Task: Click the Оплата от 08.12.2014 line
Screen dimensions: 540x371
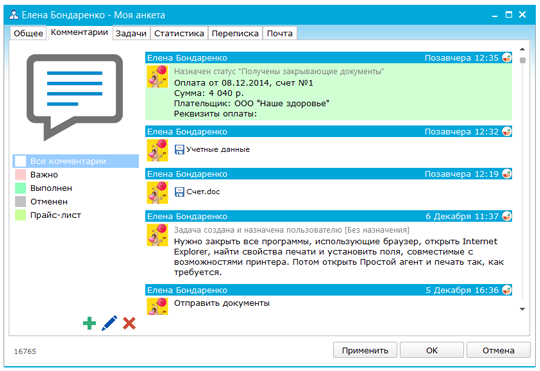Action: [243, 83]
